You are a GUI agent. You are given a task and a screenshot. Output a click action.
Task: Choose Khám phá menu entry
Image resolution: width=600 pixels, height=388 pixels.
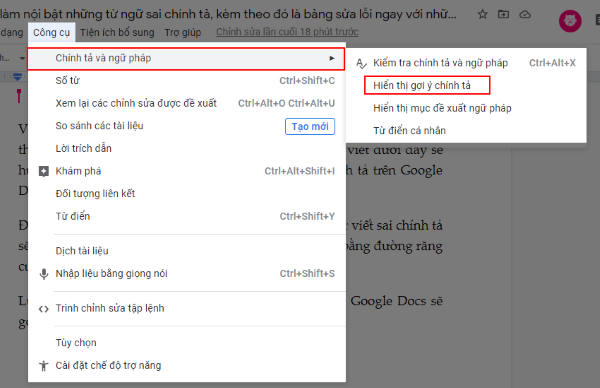[x=187, y=171]
